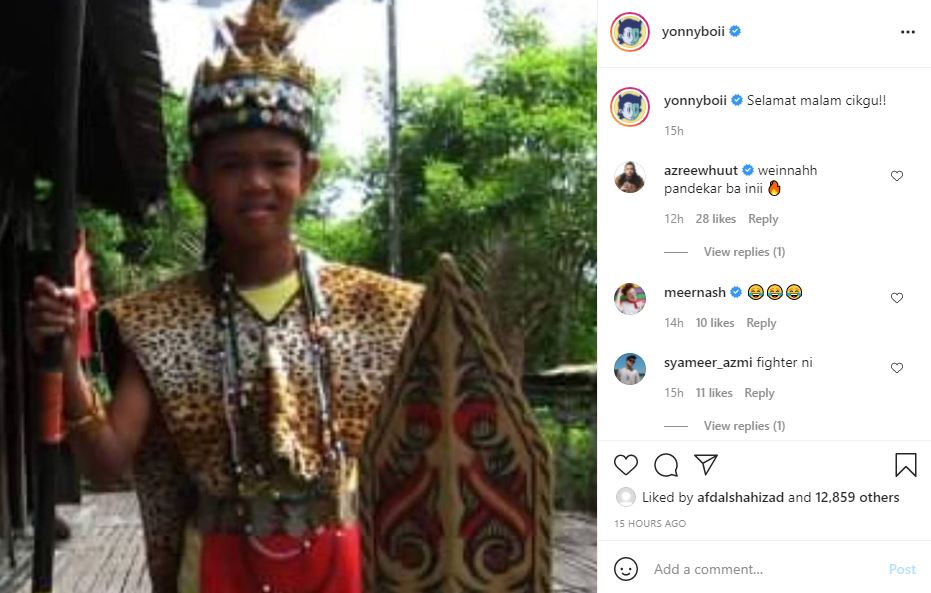Open yonnyboii's header profile picture
Image resolution: width=931 pixels, height=593 pixels.
point(630,32)
